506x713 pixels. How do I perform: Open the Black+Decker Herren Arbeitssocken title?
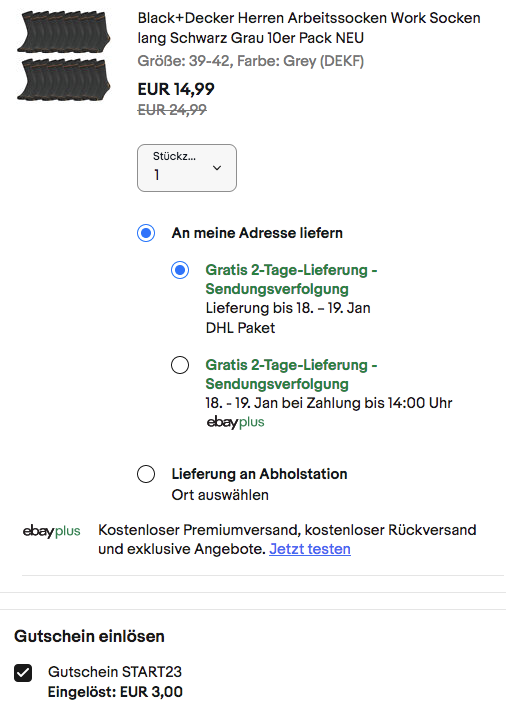coord(309,28)
